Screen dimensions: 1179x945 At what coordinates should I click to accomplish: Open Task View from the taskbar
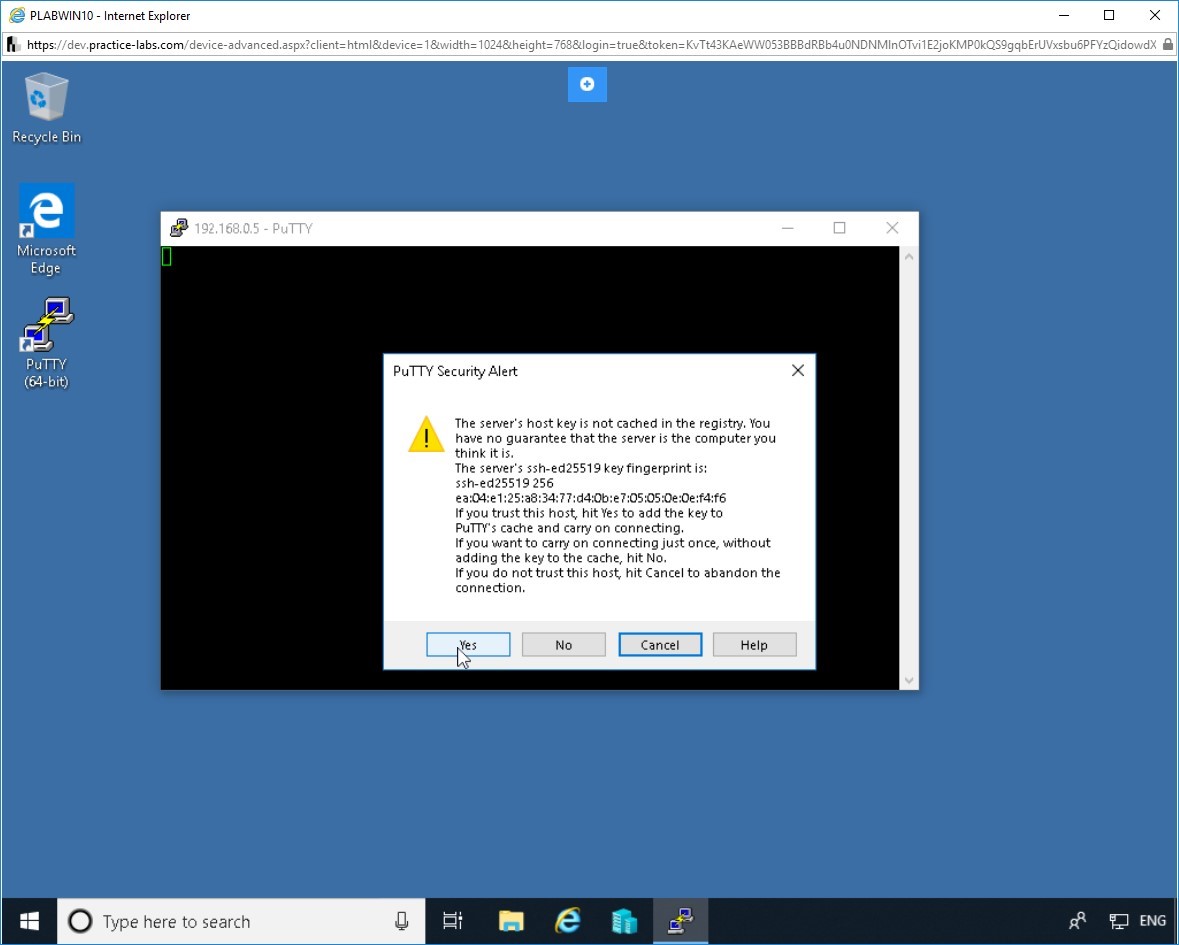tap(453, 921)
